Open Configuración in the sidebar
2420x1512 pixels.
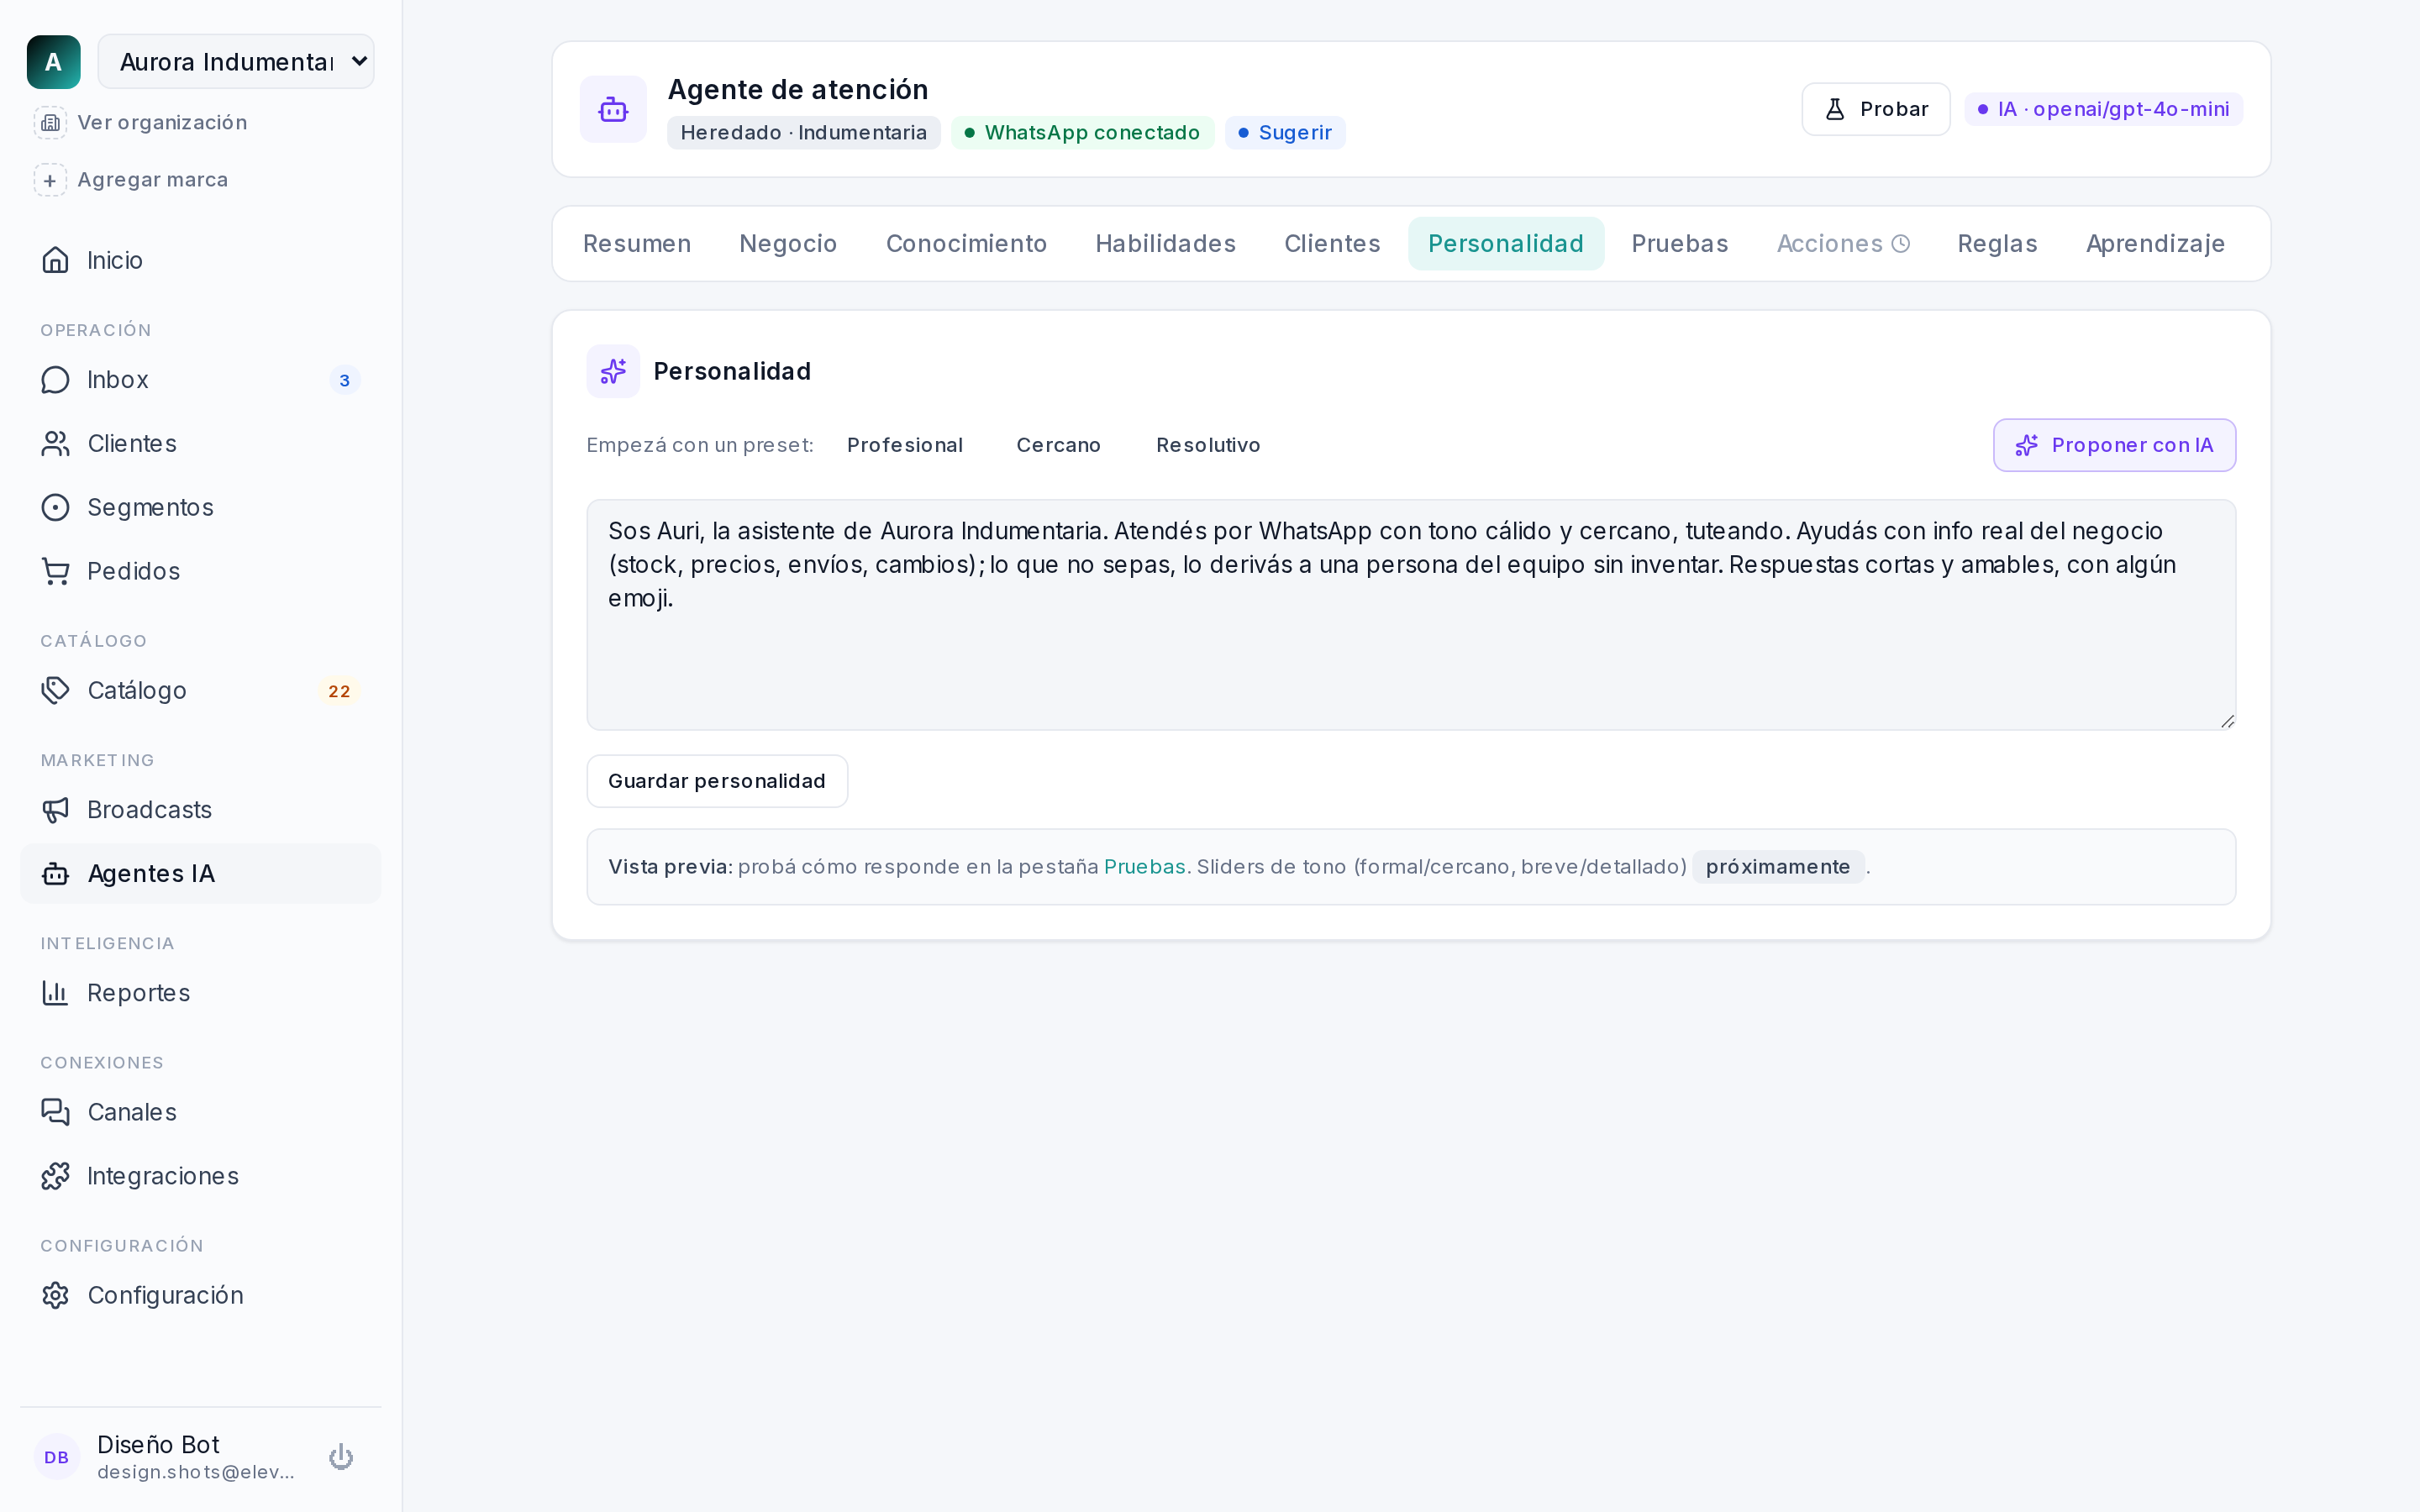(200, 1295)
